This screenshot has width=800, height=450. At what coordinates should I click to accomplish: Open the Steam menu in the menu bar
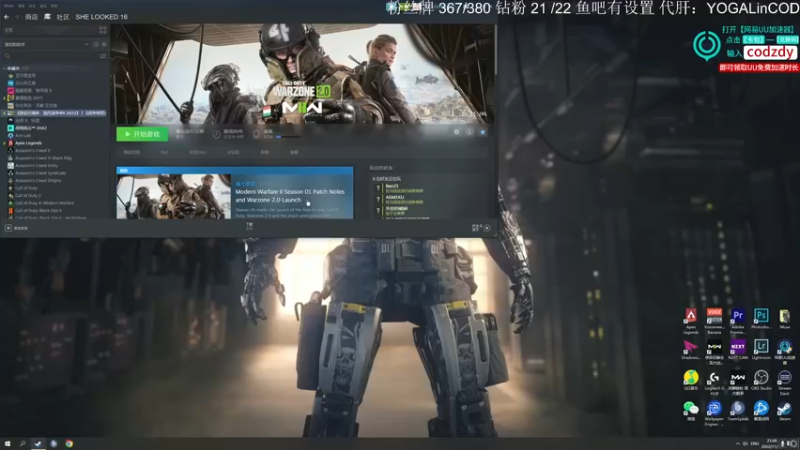(x=9, y=6)
